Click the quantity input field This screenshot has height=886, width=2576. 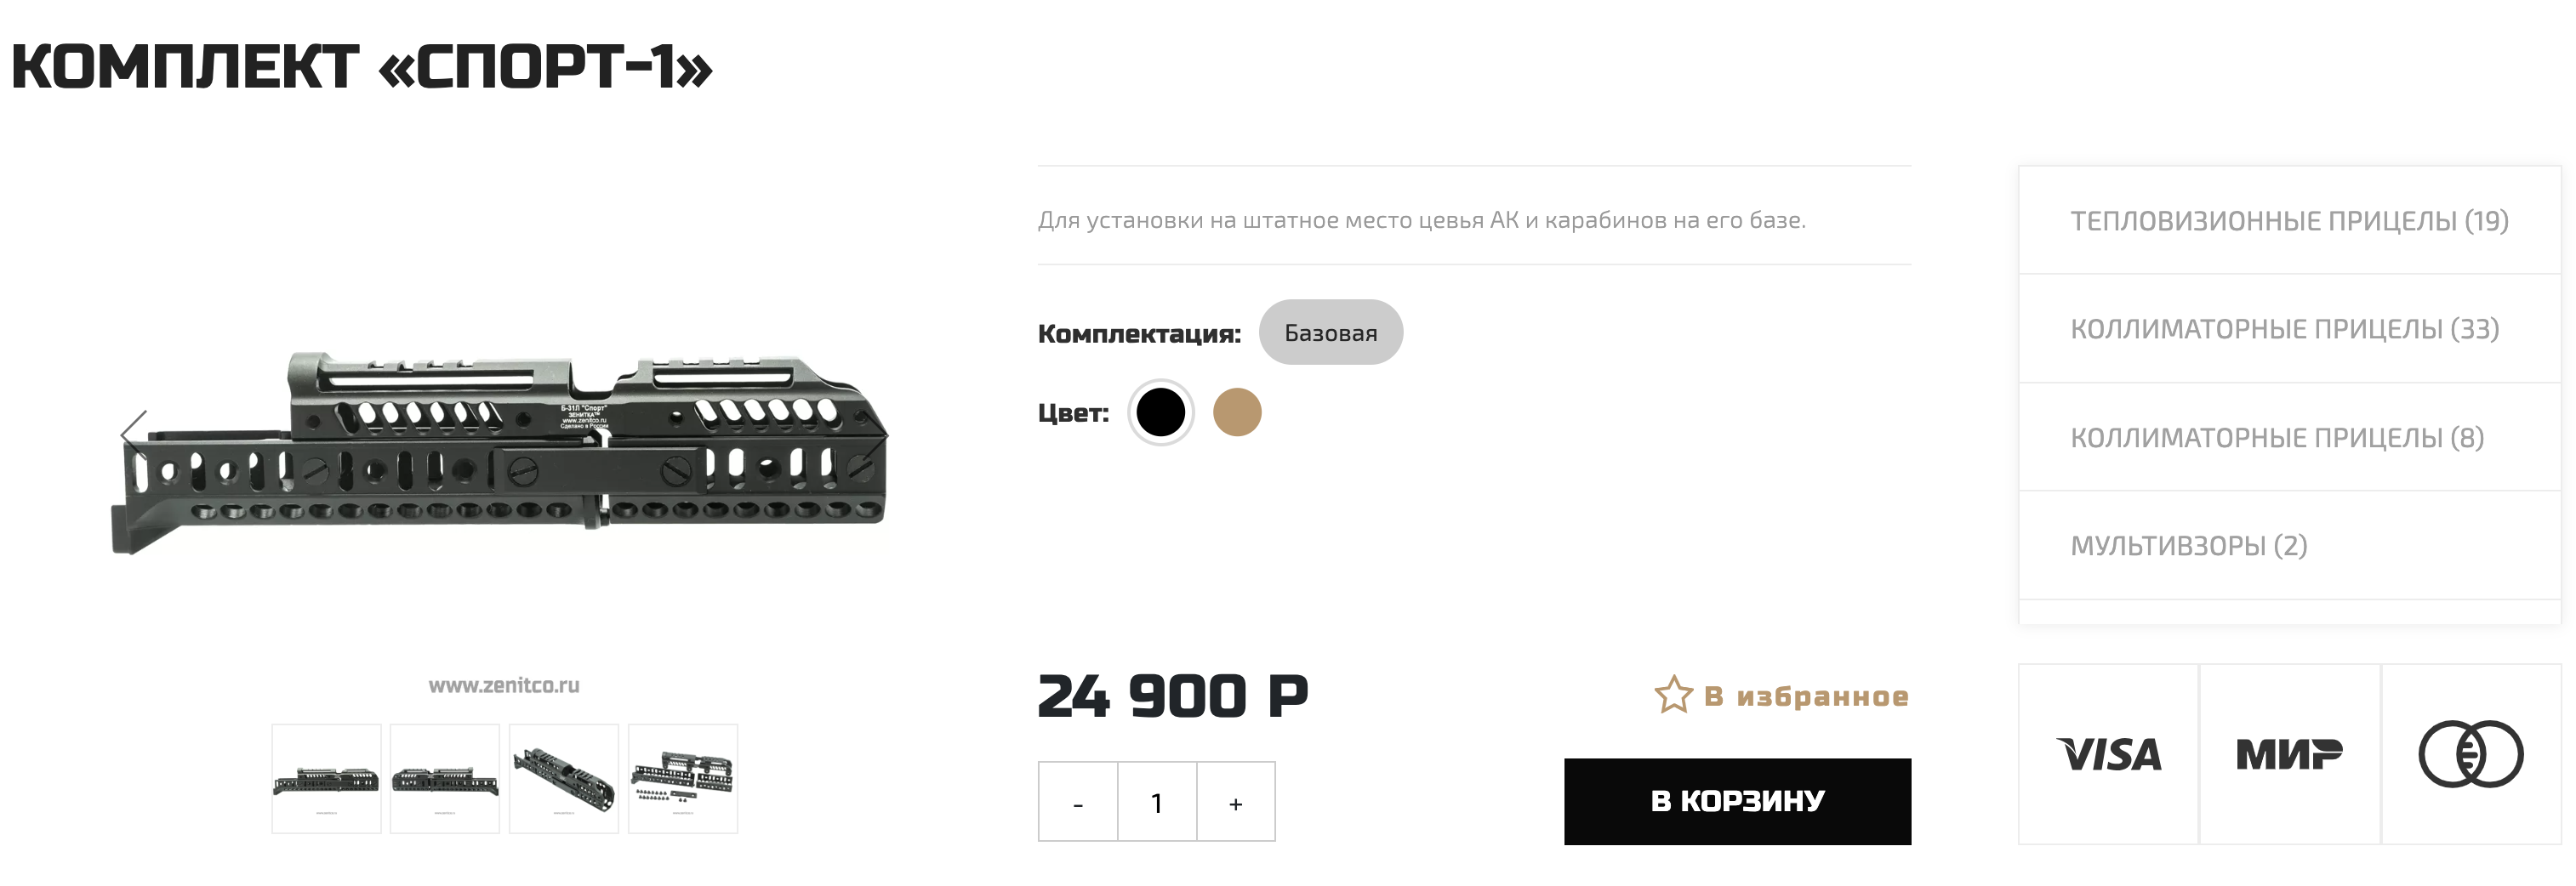tap(1157, 803)
